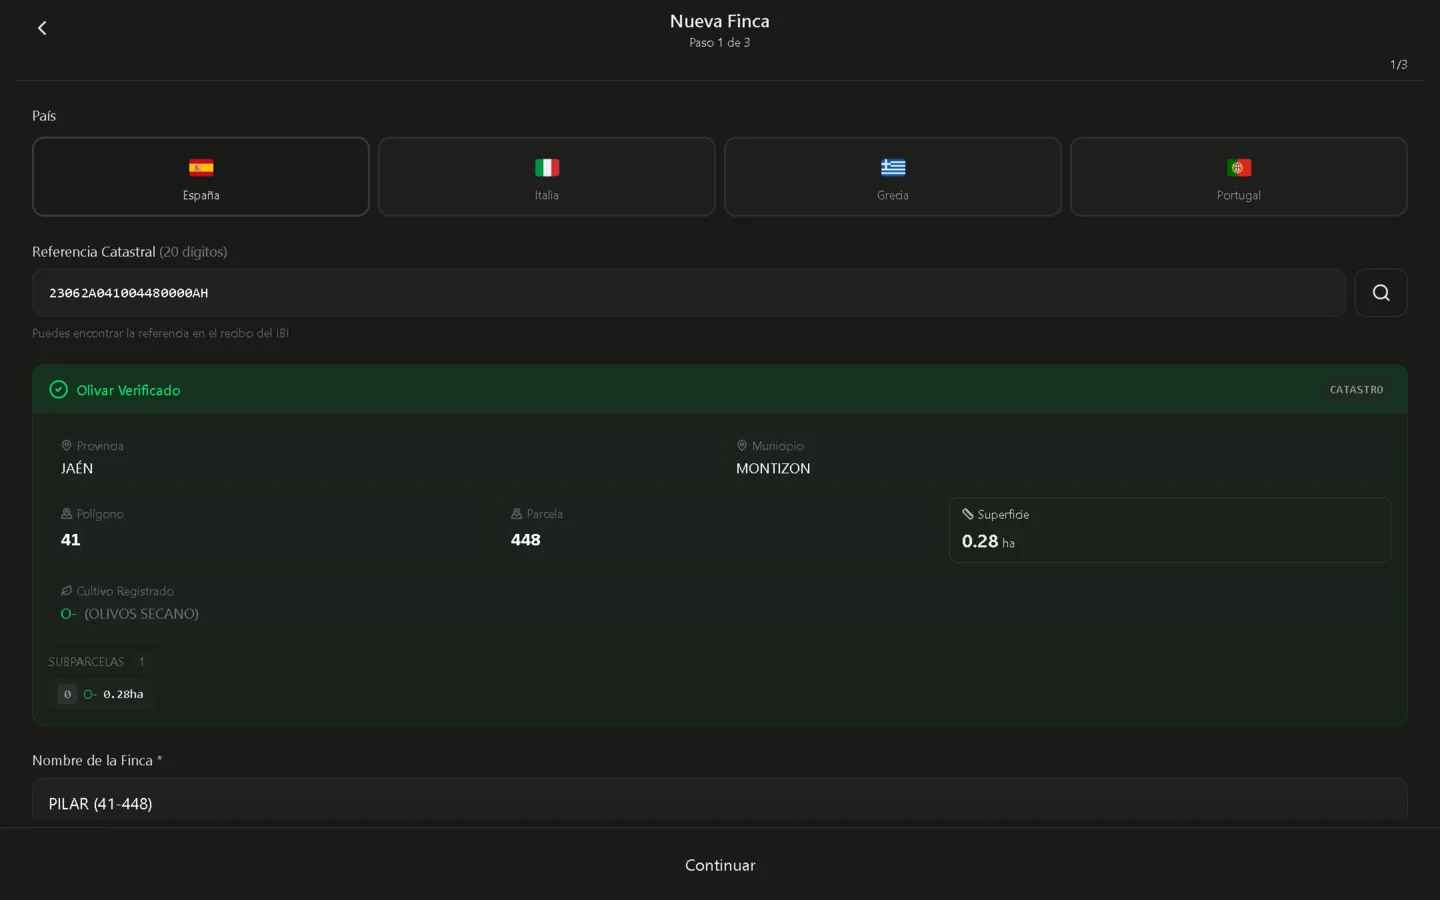Image resolution: width=1440 pixels, height=900 pixels.
Task: Click the CATASTRO badge
Action: tap(1356, 390)
